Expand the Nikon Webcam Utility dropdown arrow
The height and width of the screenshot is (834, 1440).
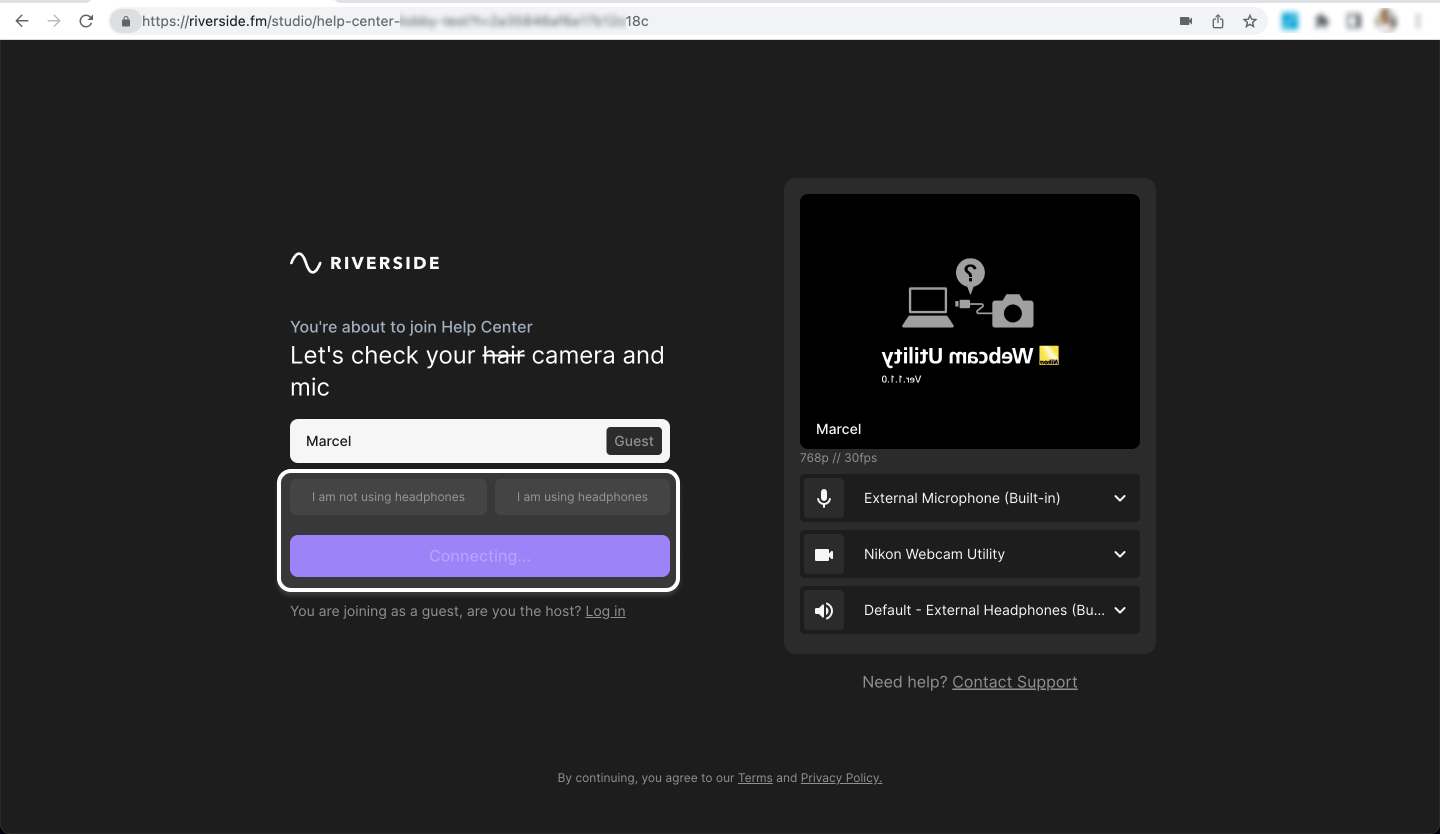pyautogui.click(x=1120, y=554)
